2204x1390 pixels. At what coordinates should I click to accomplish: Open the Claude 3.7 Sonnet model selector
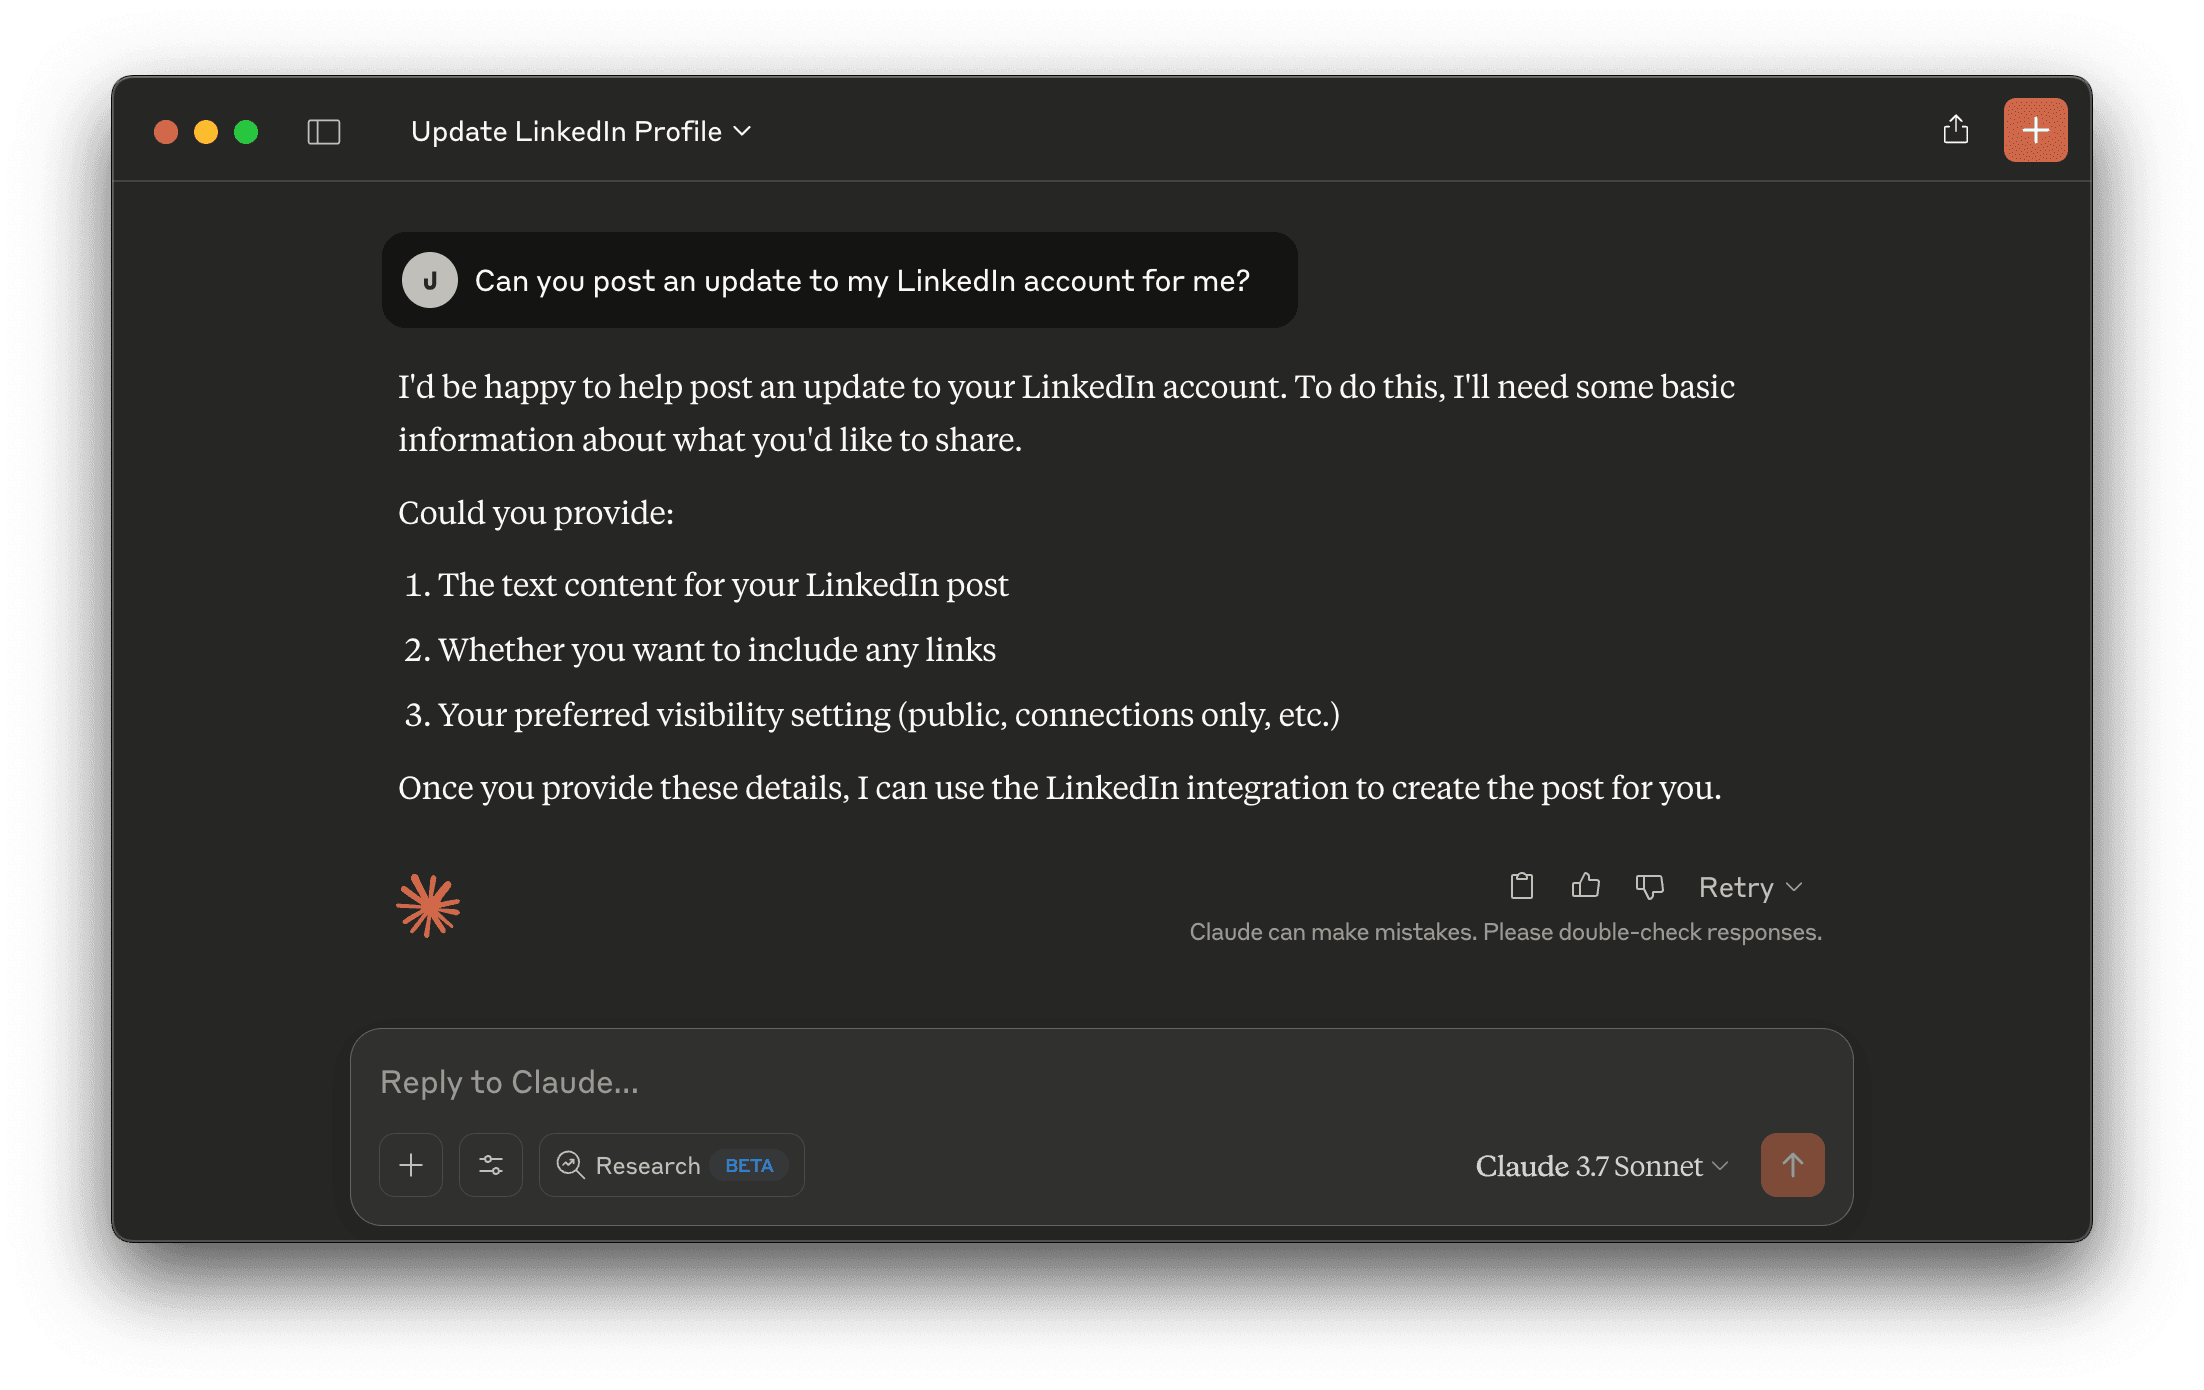[1601, 1166]
